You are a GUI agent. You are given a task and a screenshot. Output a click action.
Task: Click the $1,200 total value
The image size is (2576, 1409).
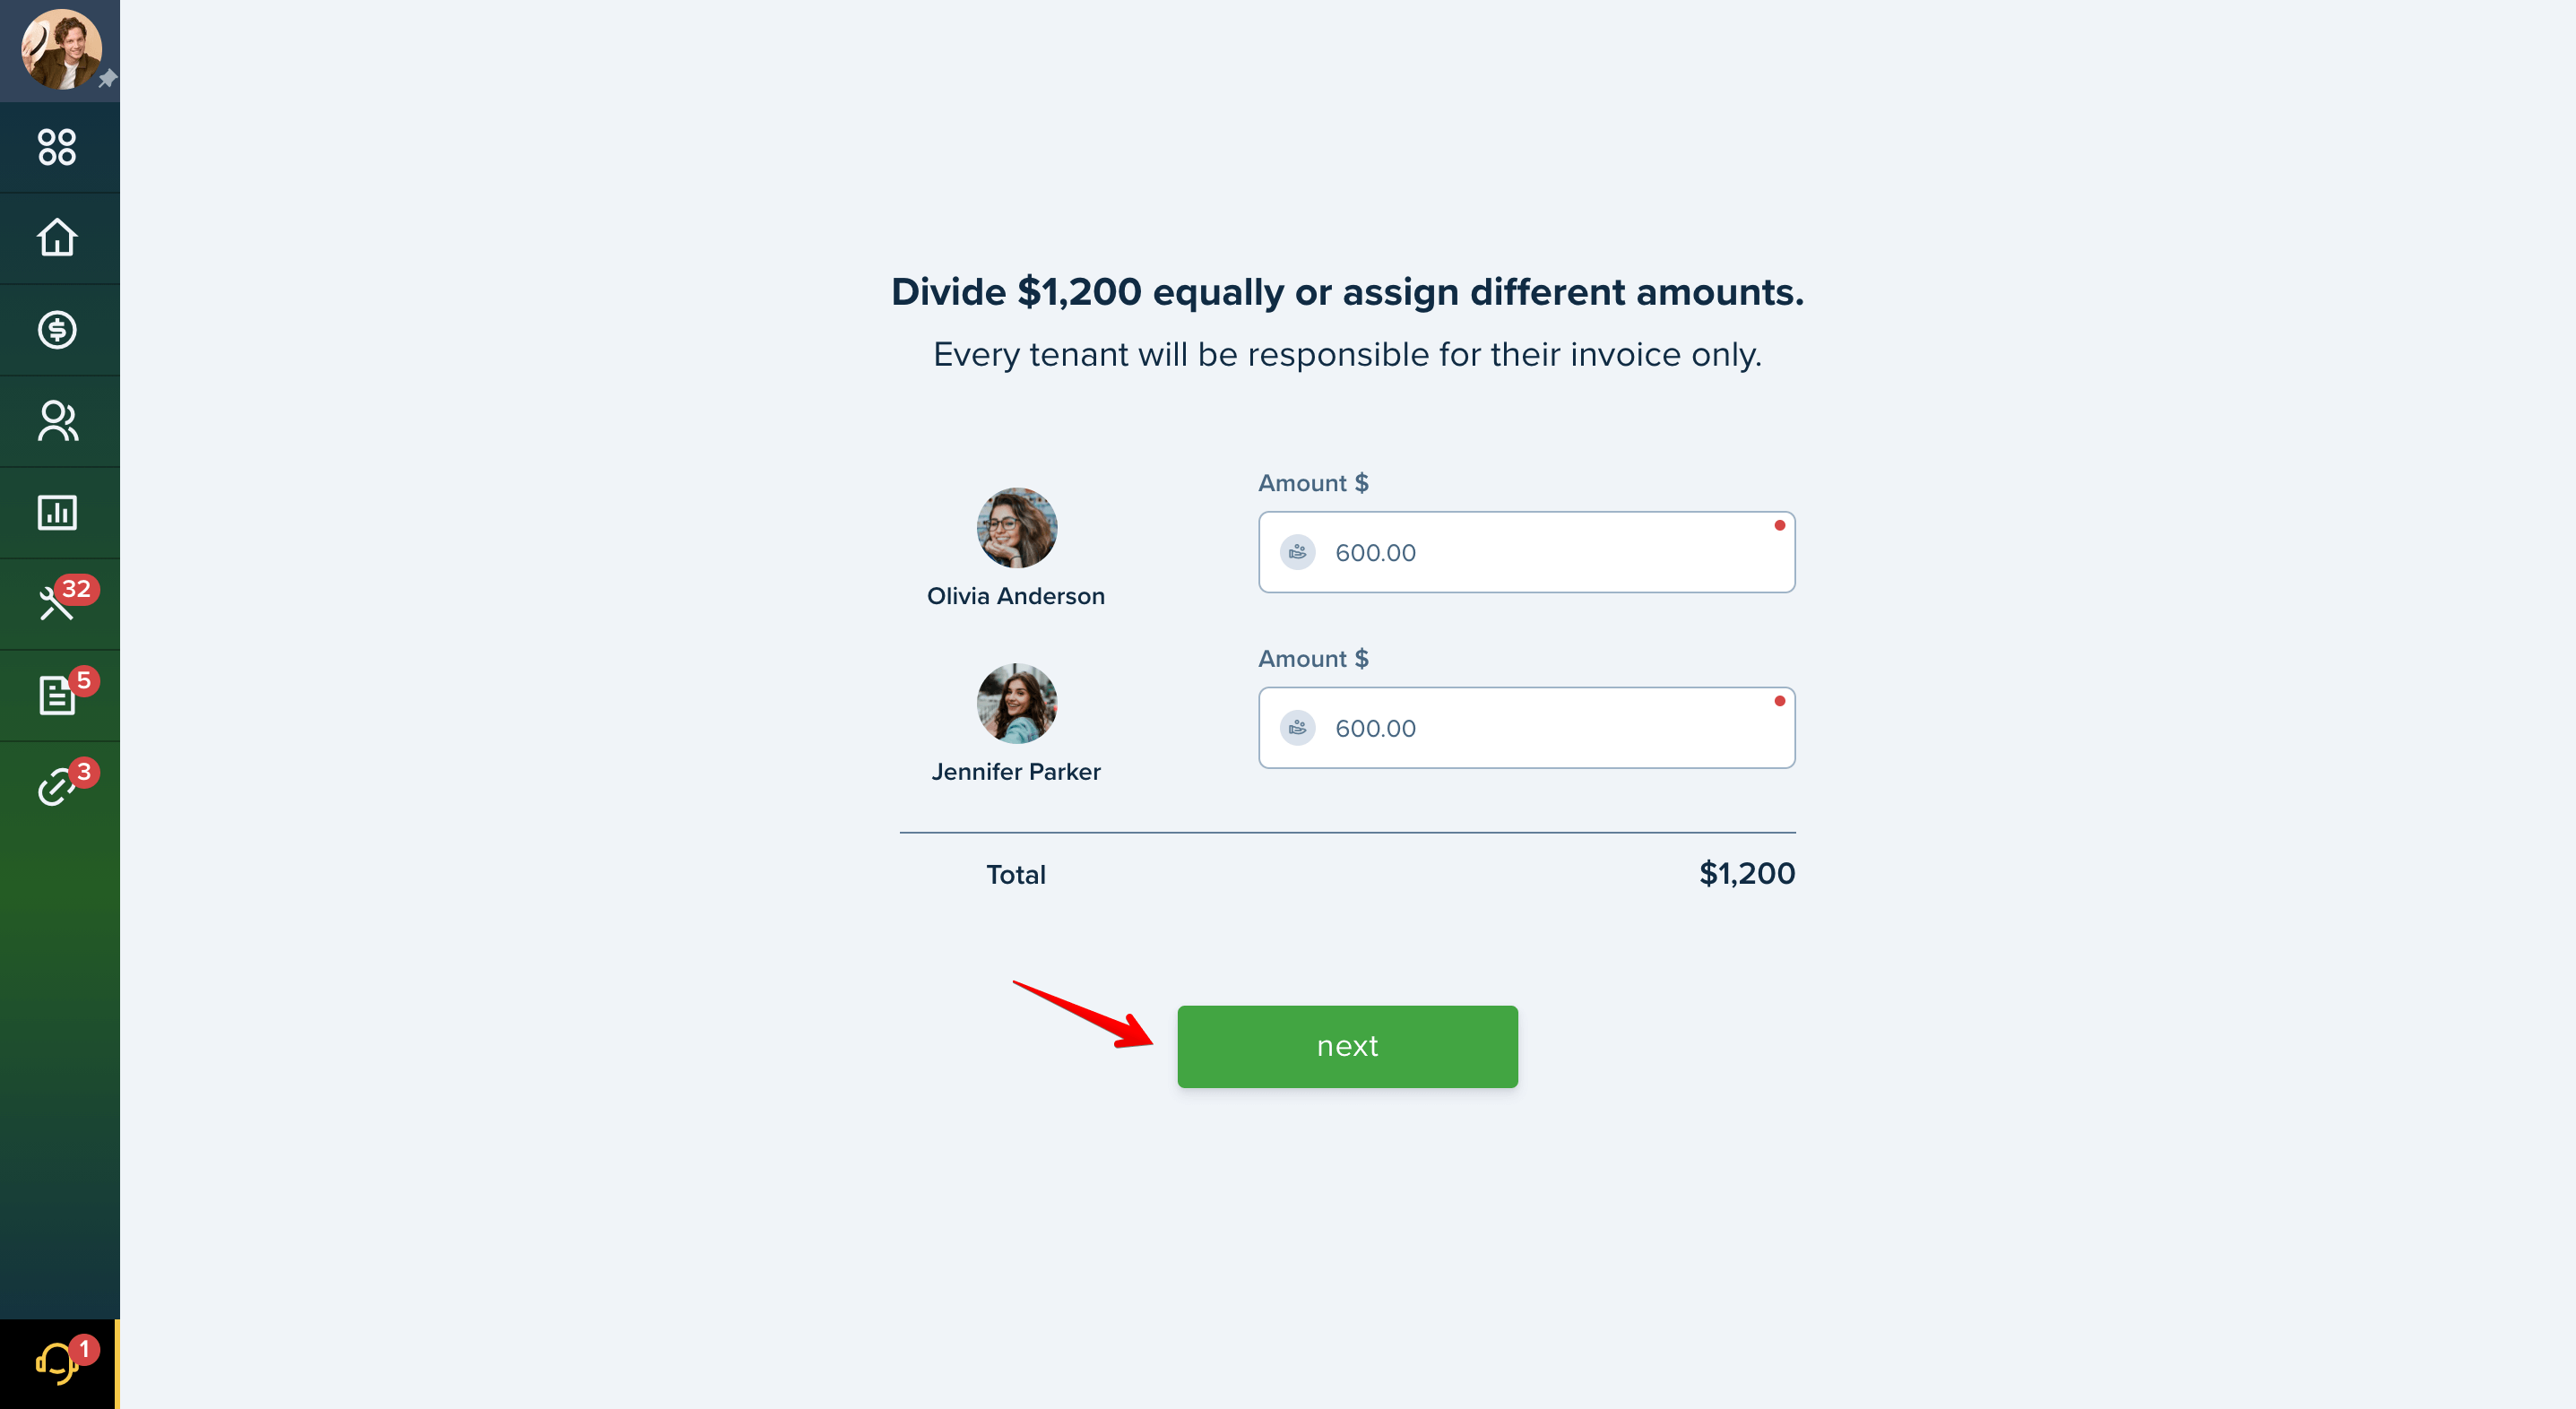1746,874
